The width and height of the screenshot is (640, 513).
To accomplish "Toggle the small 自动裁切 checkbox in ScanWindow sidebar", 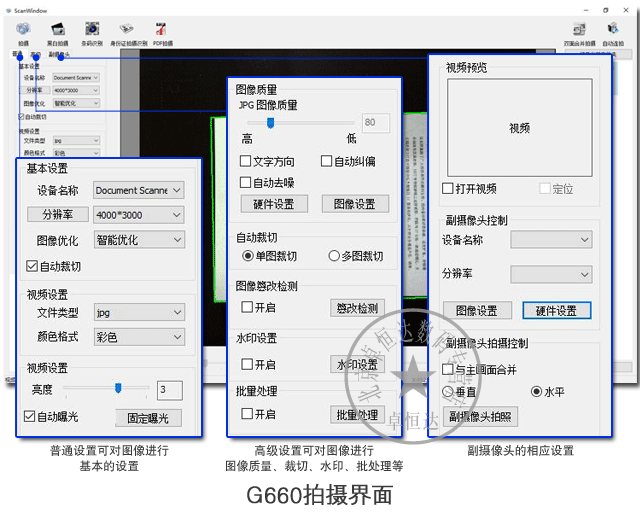I will (22, 117).
